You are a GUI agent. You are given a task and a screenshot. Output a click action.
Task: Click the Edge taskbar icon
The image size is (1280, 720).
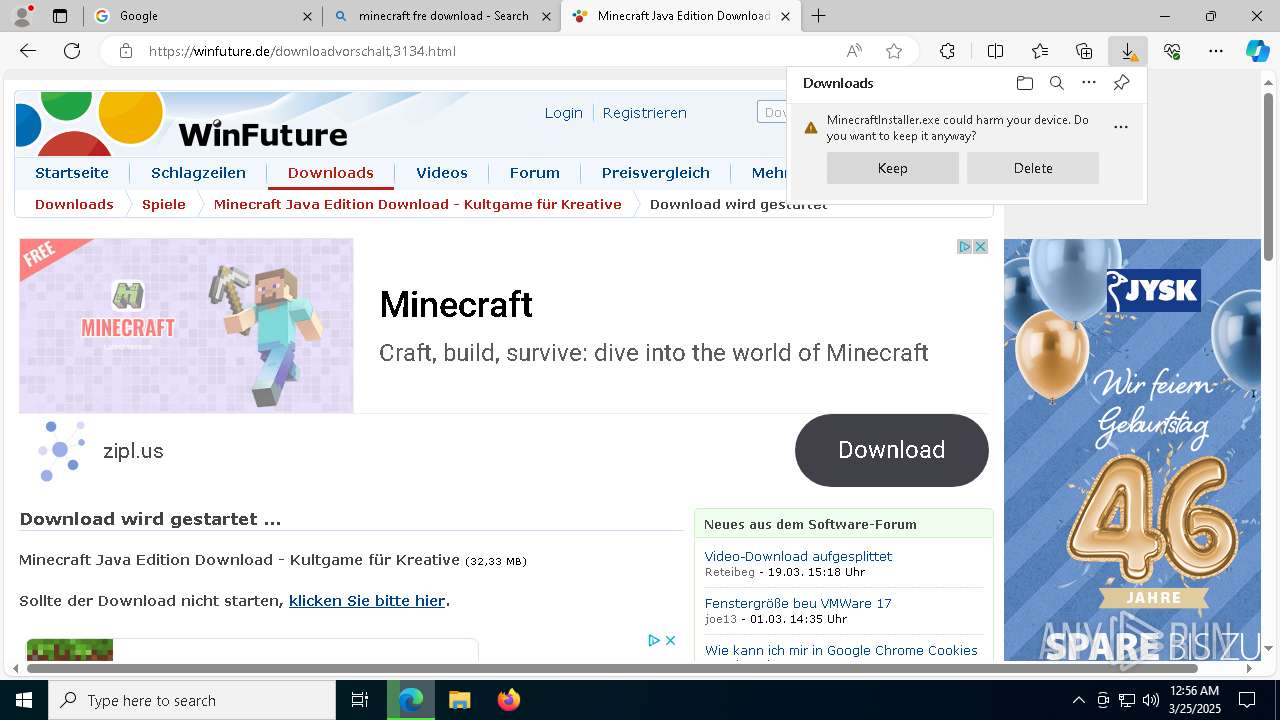411,700
